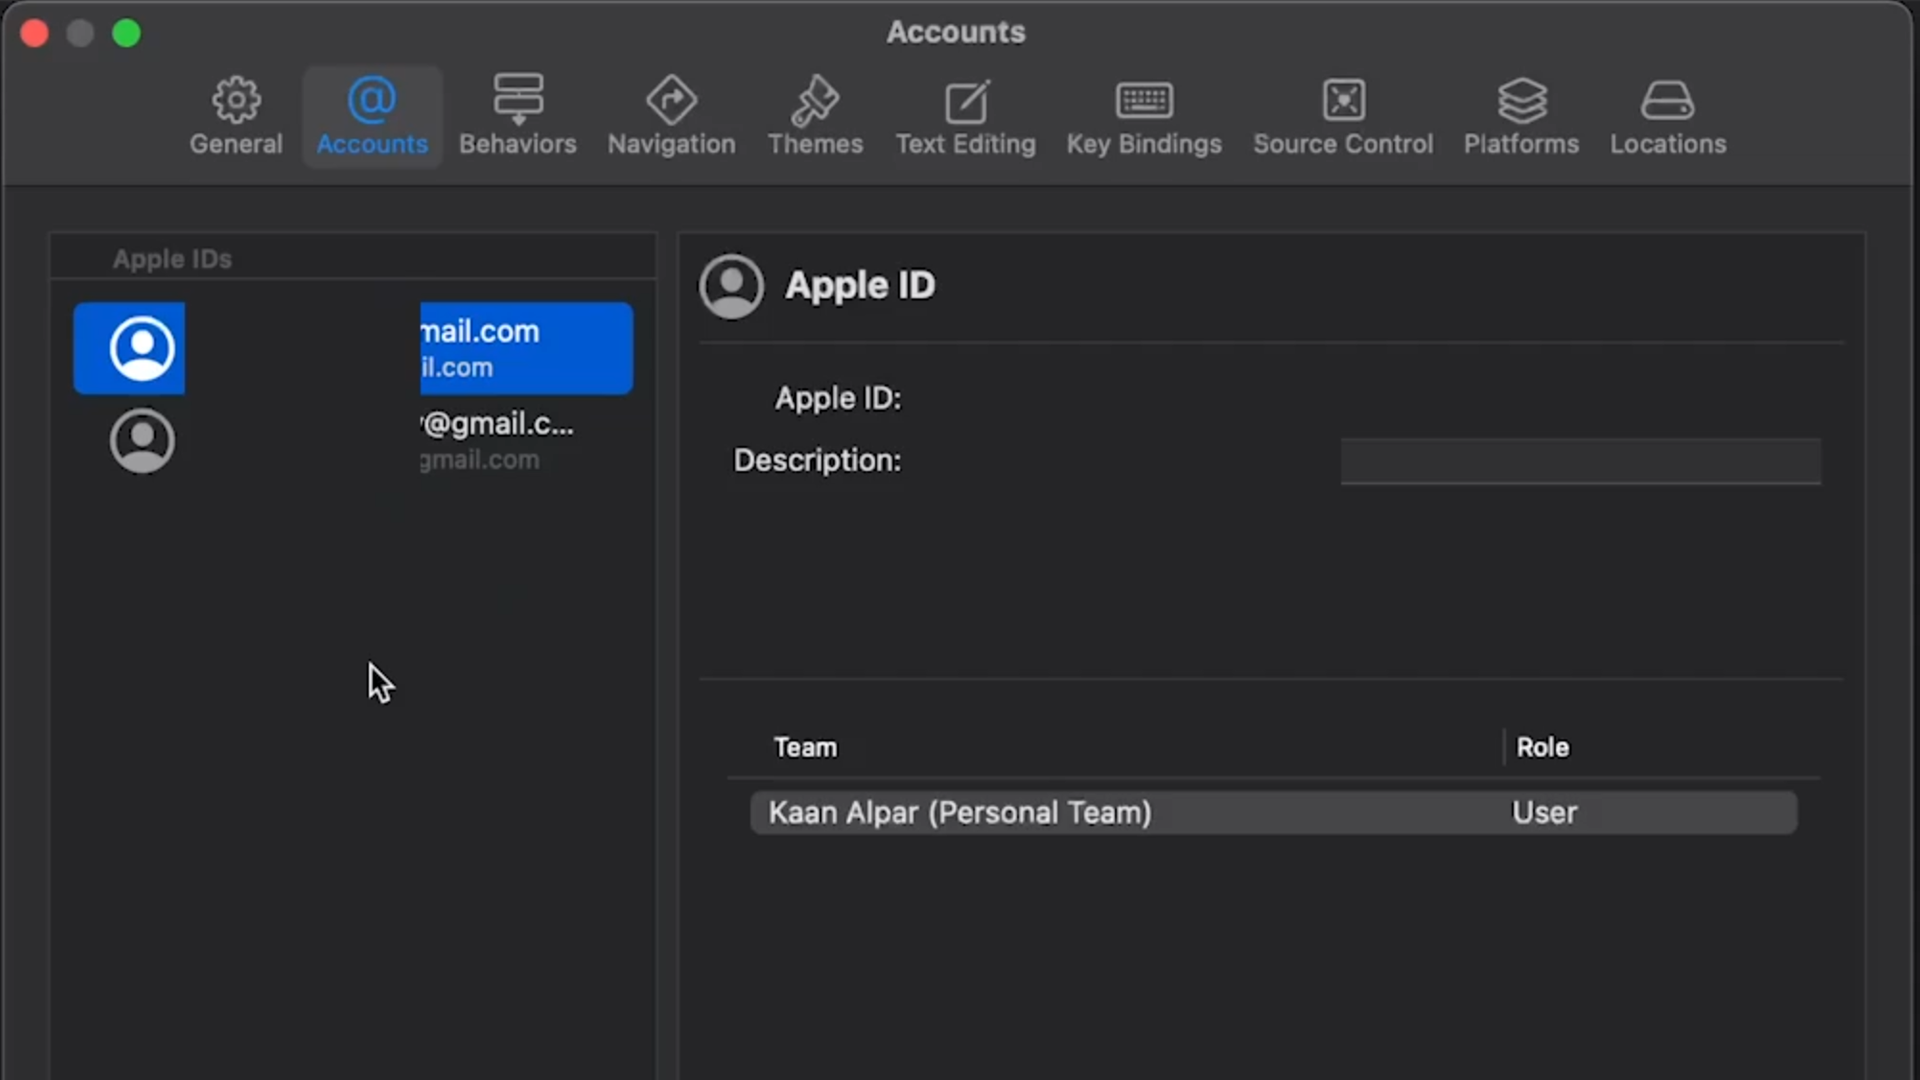Screen dimensions: 1920x1080
Task: Click the Apple IDs list header
Action: [172, 259]
